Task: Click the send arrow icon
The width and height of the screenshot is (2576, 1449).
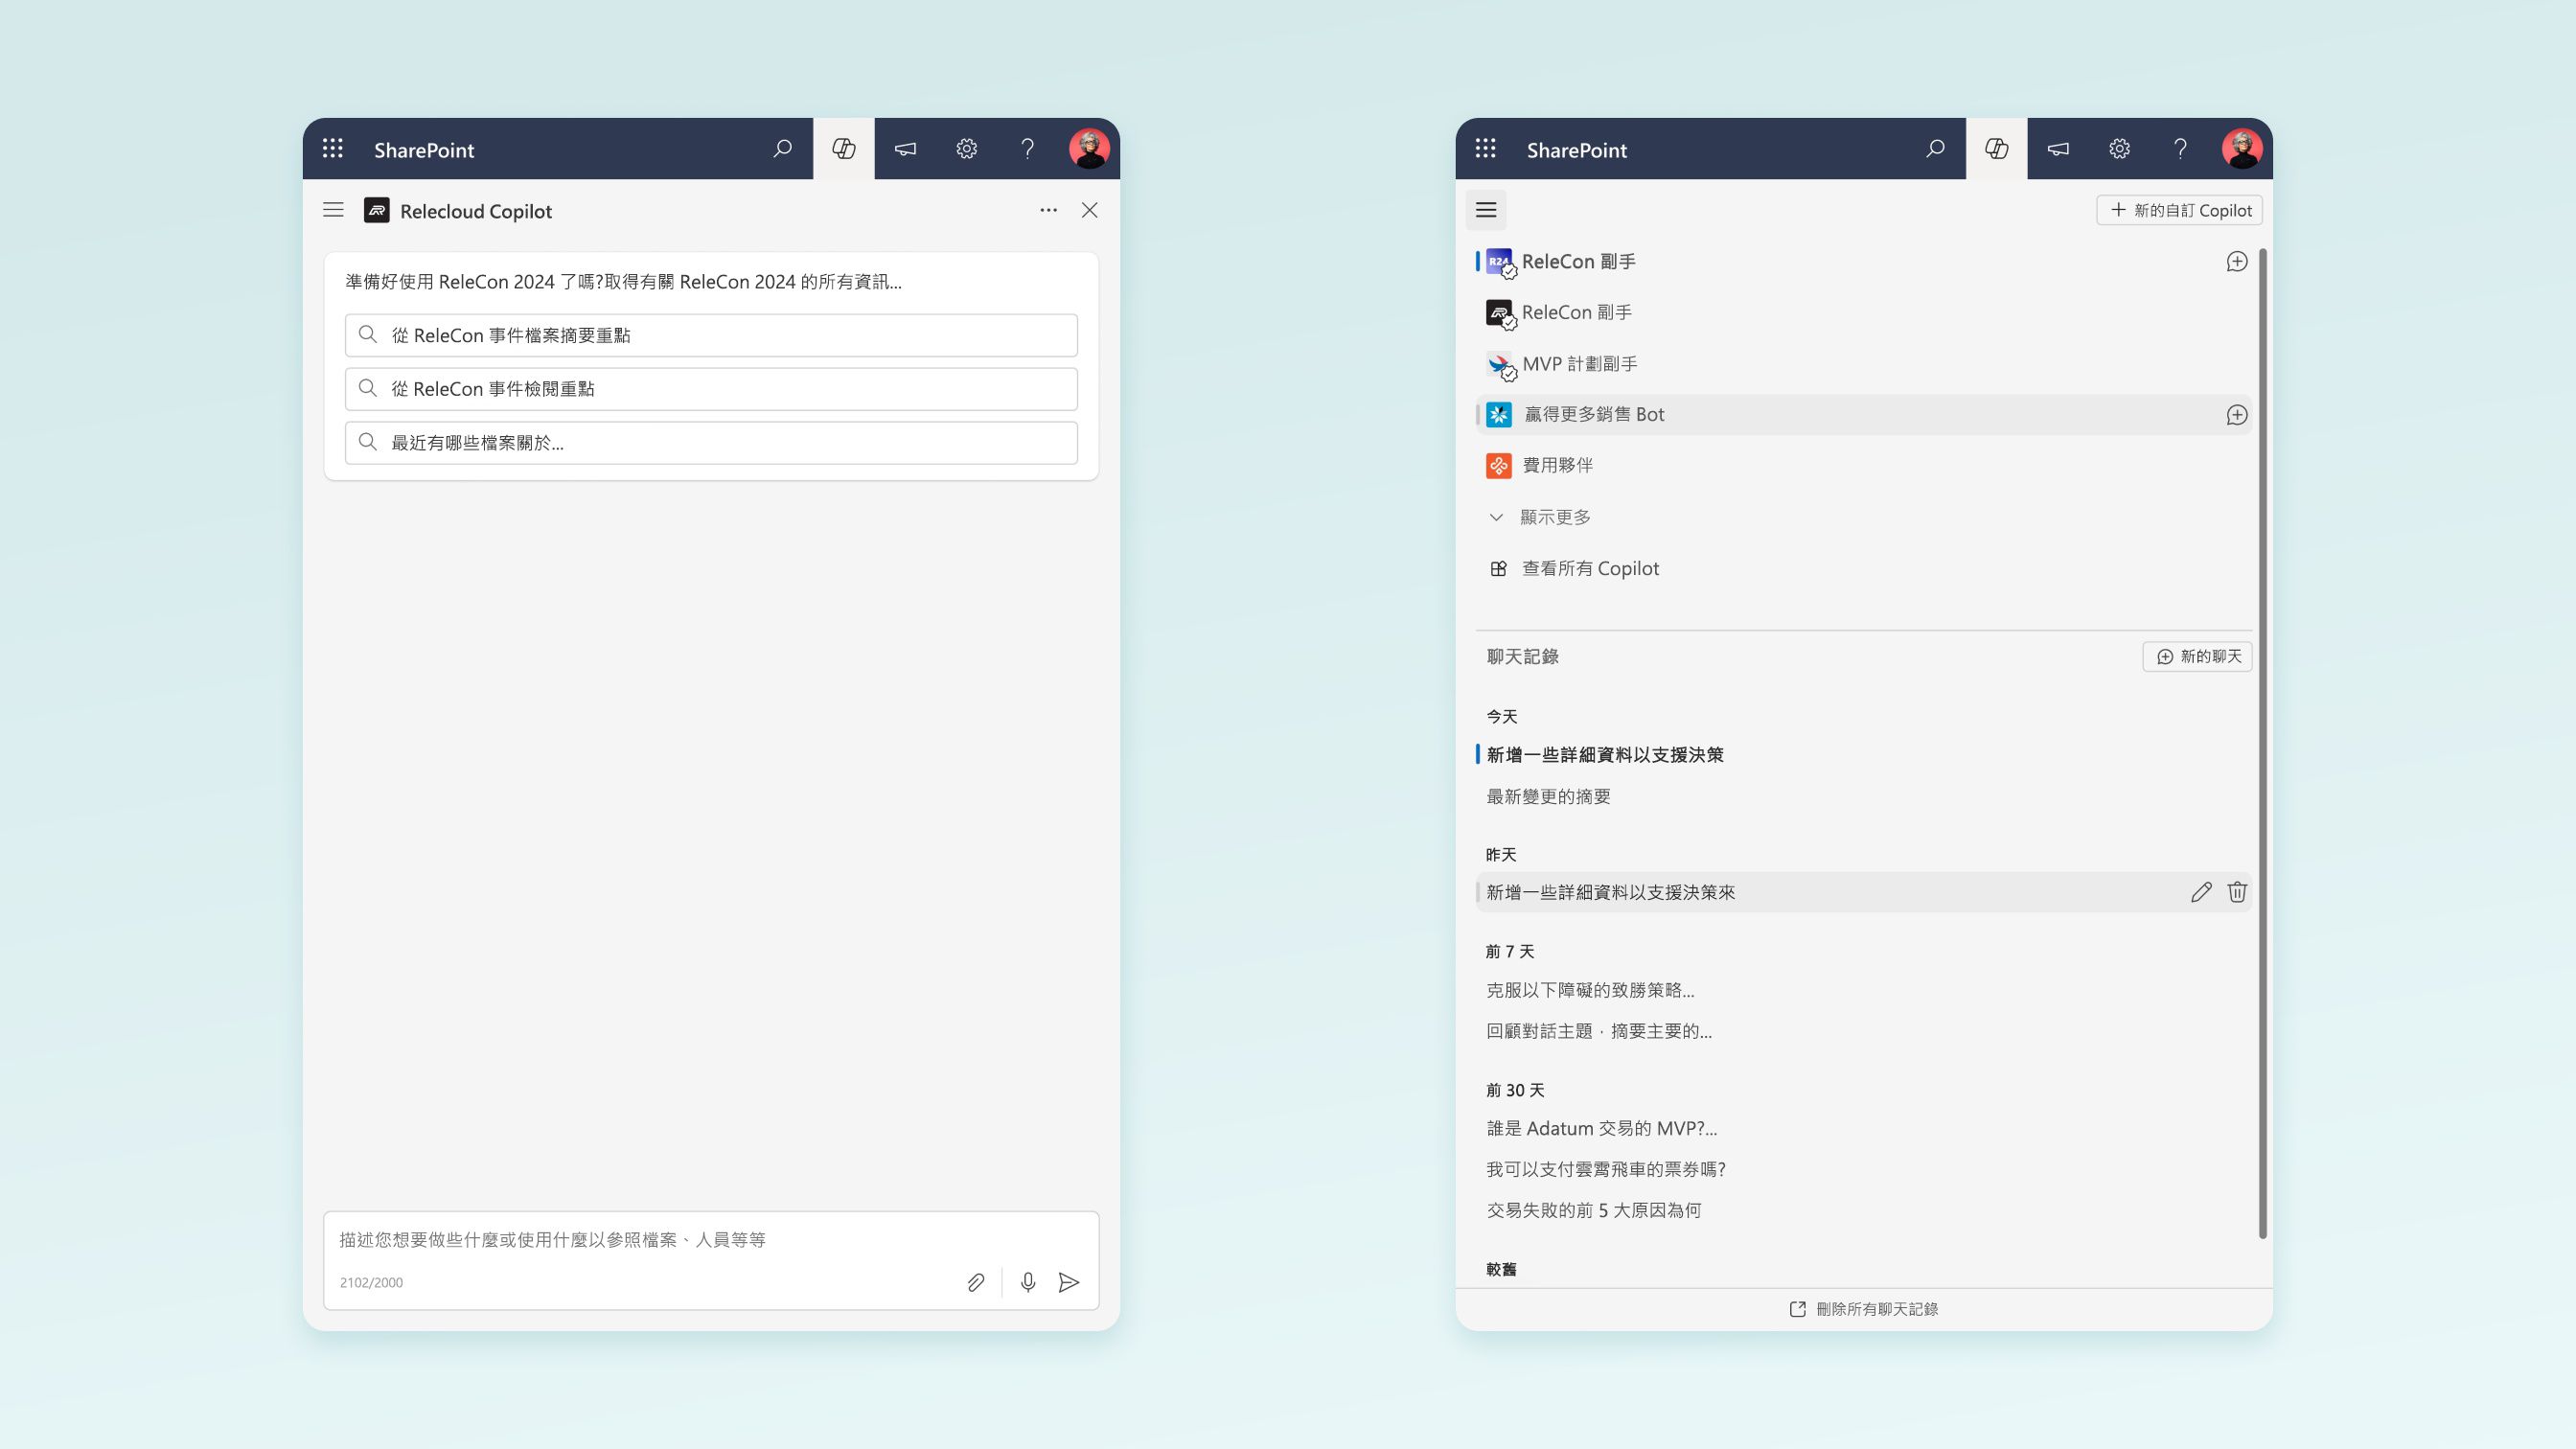Action: (1069, 1282)
